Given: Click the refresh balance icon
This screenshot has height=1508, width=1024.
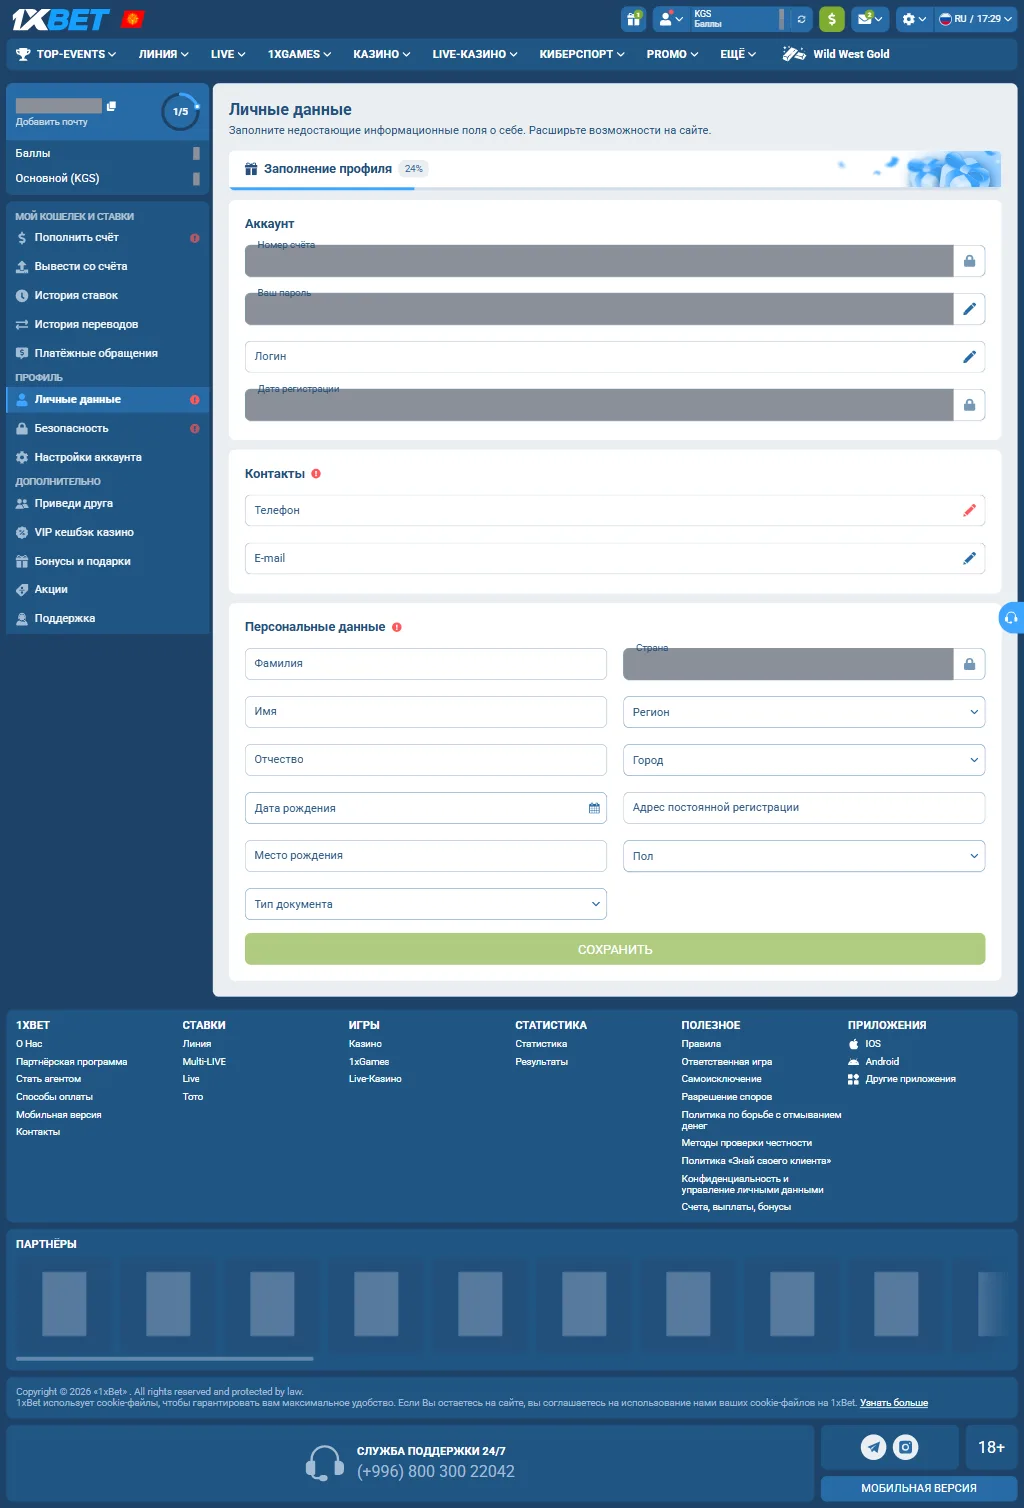Looking at the screenshot, I should (x=801, y=19).
